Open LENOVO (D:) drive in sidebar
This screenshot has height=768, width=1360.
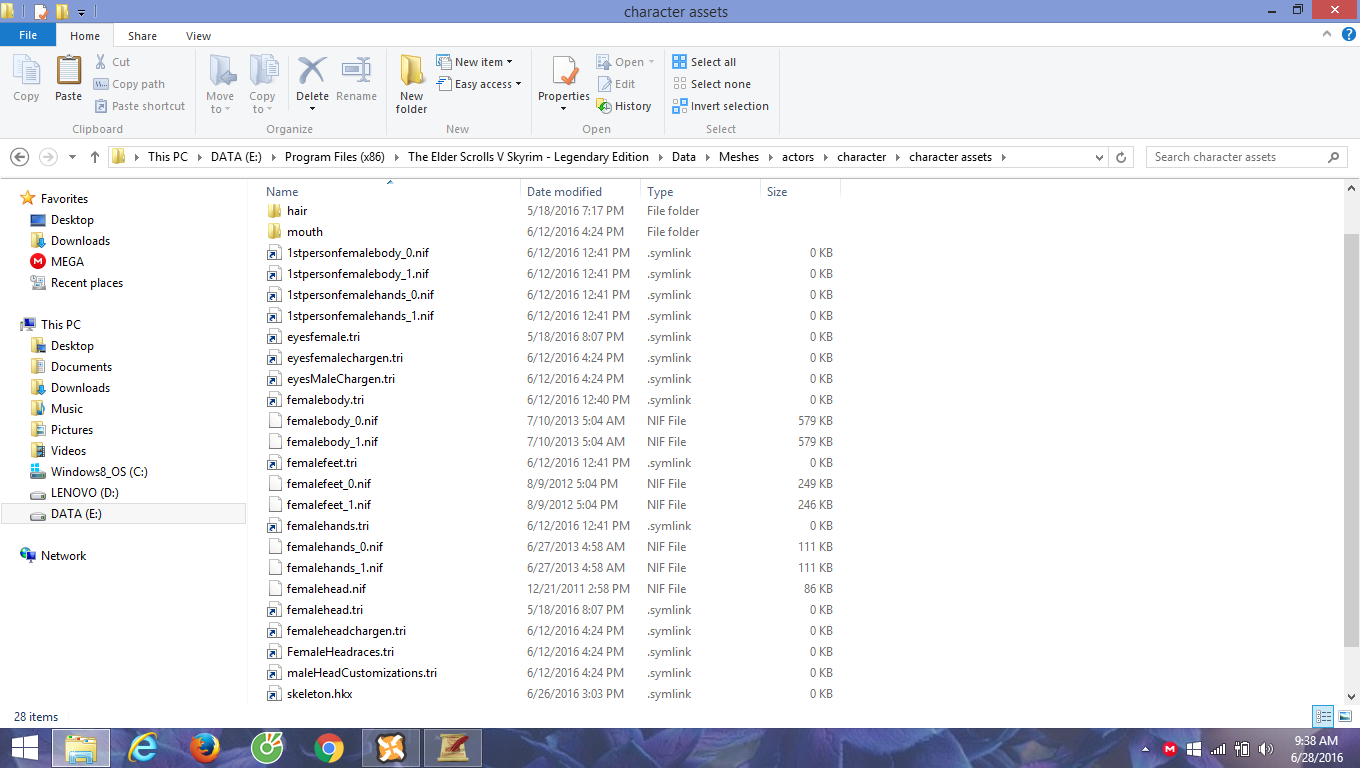tap(84, 493)
